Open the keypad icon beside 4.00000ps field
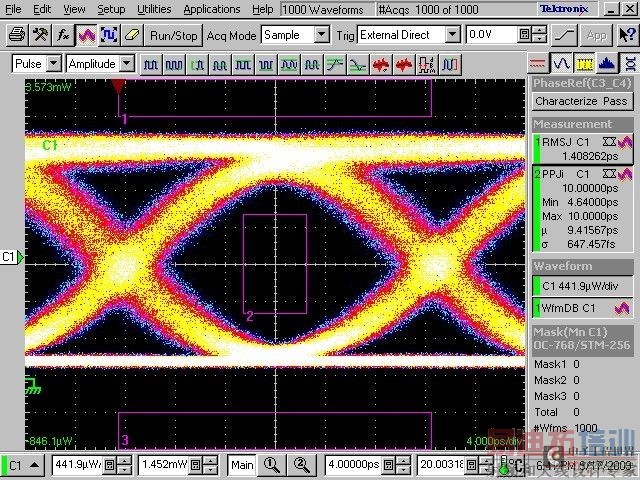 pos(390,465)
